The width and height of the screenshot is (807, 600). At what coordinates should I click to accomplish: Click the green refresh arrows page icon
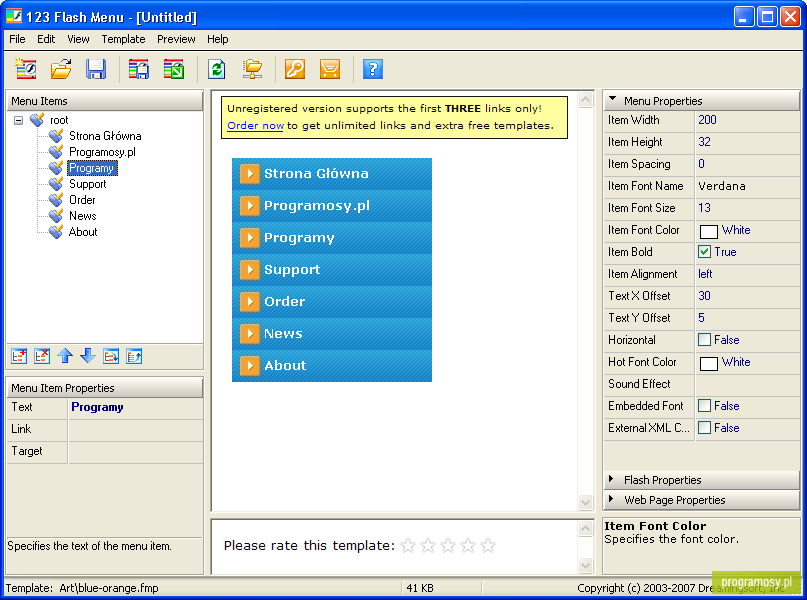click(217, 69)
